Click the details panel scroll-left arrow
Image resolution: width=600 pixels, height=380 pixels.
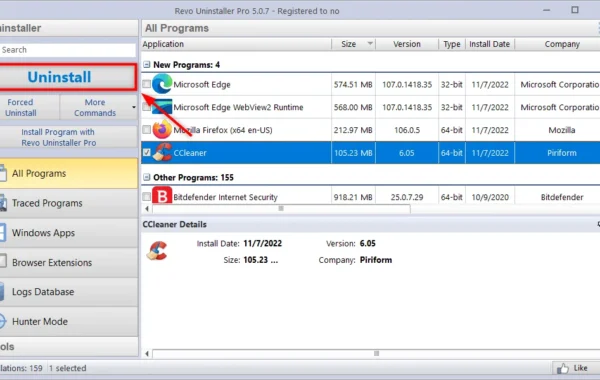coord(147,353)
